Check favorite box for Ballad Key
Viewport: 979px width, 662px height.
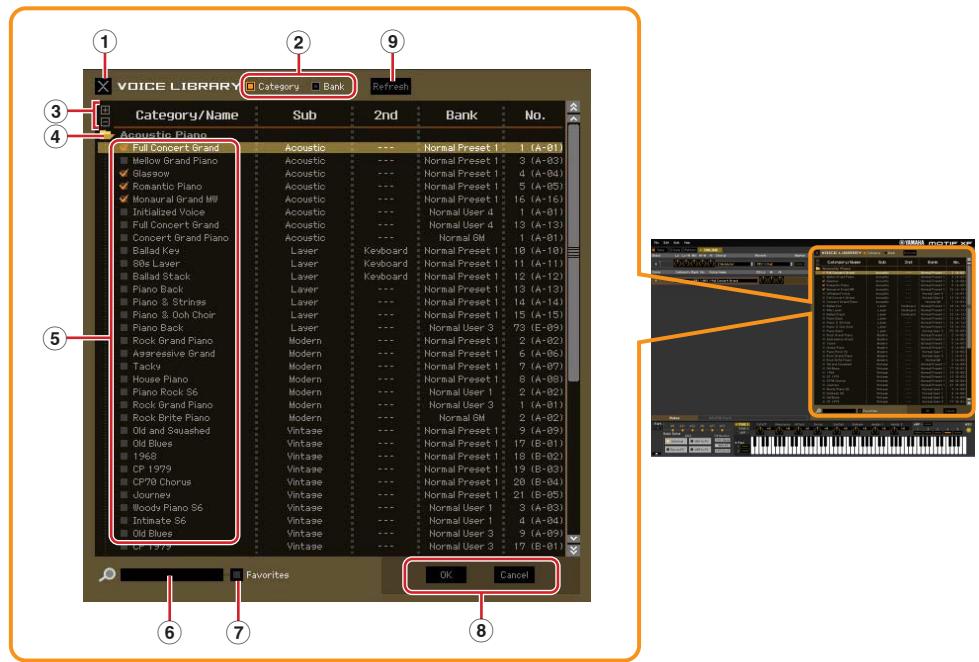124,250
